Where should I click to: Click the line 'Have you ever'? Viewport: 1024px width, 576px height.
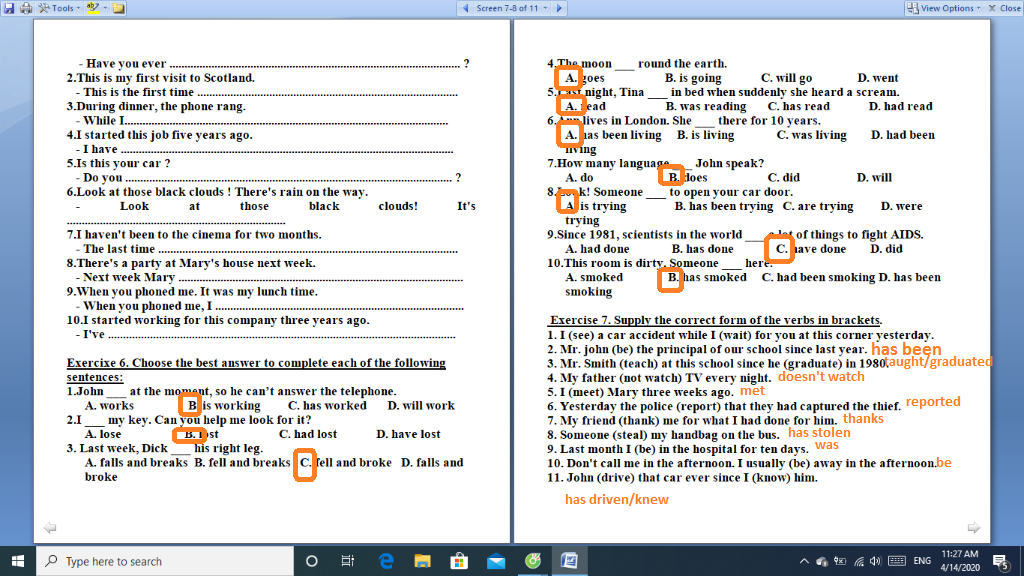coord(126,63)
